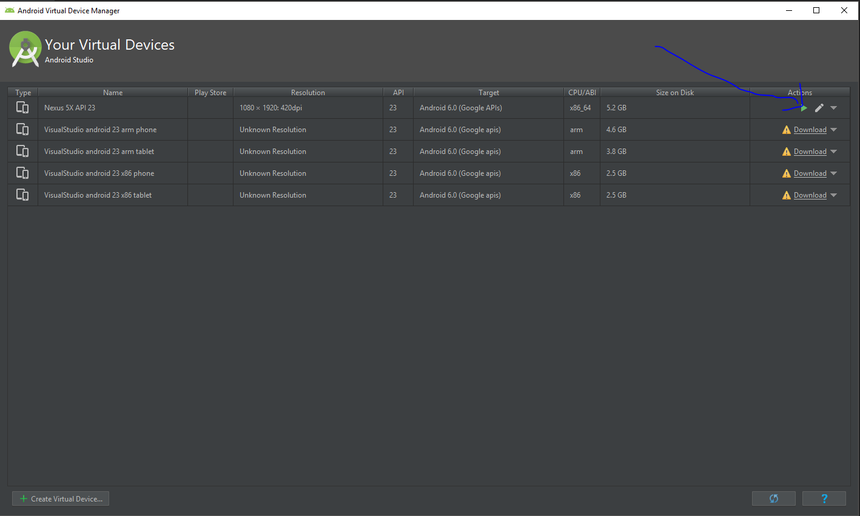Click Download link for arm phone device
This screenshot has height=516, width=860.
(810, 130)
